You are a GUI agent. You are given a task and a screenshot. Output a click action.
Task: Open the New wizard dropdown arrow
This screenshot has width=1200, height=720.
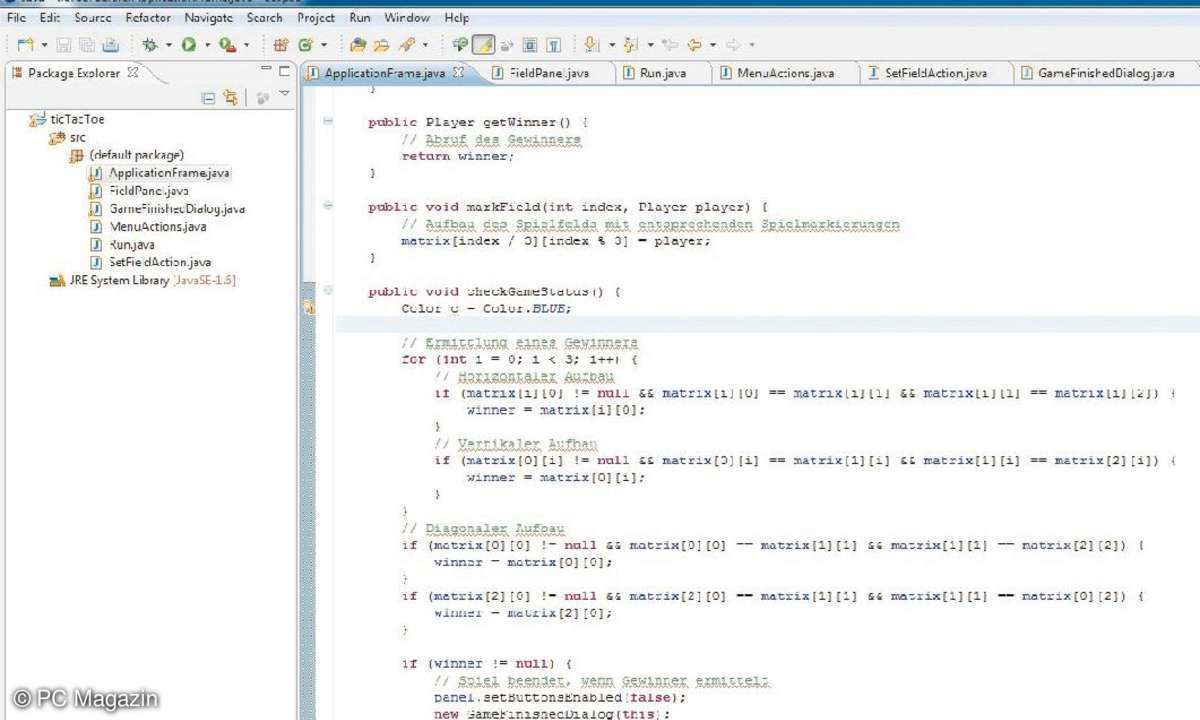(x=44, y=45)
